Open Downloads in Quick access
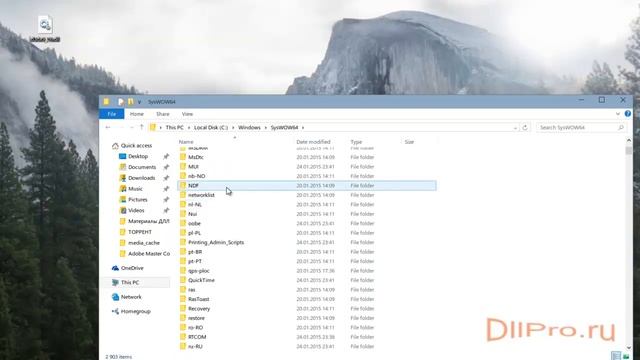The image size is (640, 360). pos(141,178)
